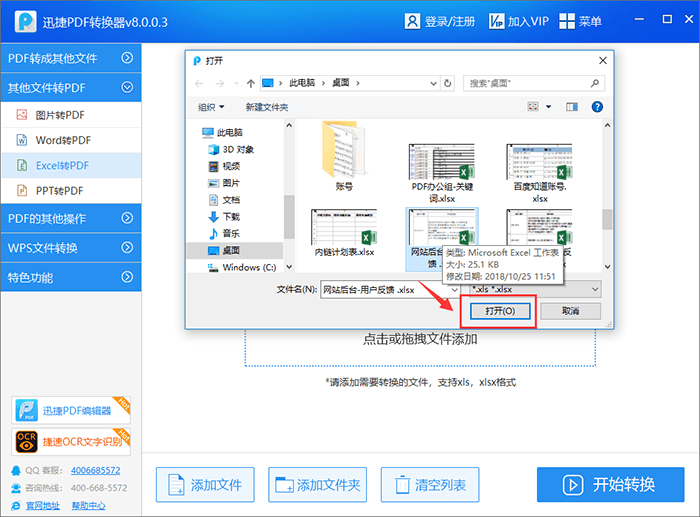
Task: Close the open-file dialog
Action: pos(603,60)
